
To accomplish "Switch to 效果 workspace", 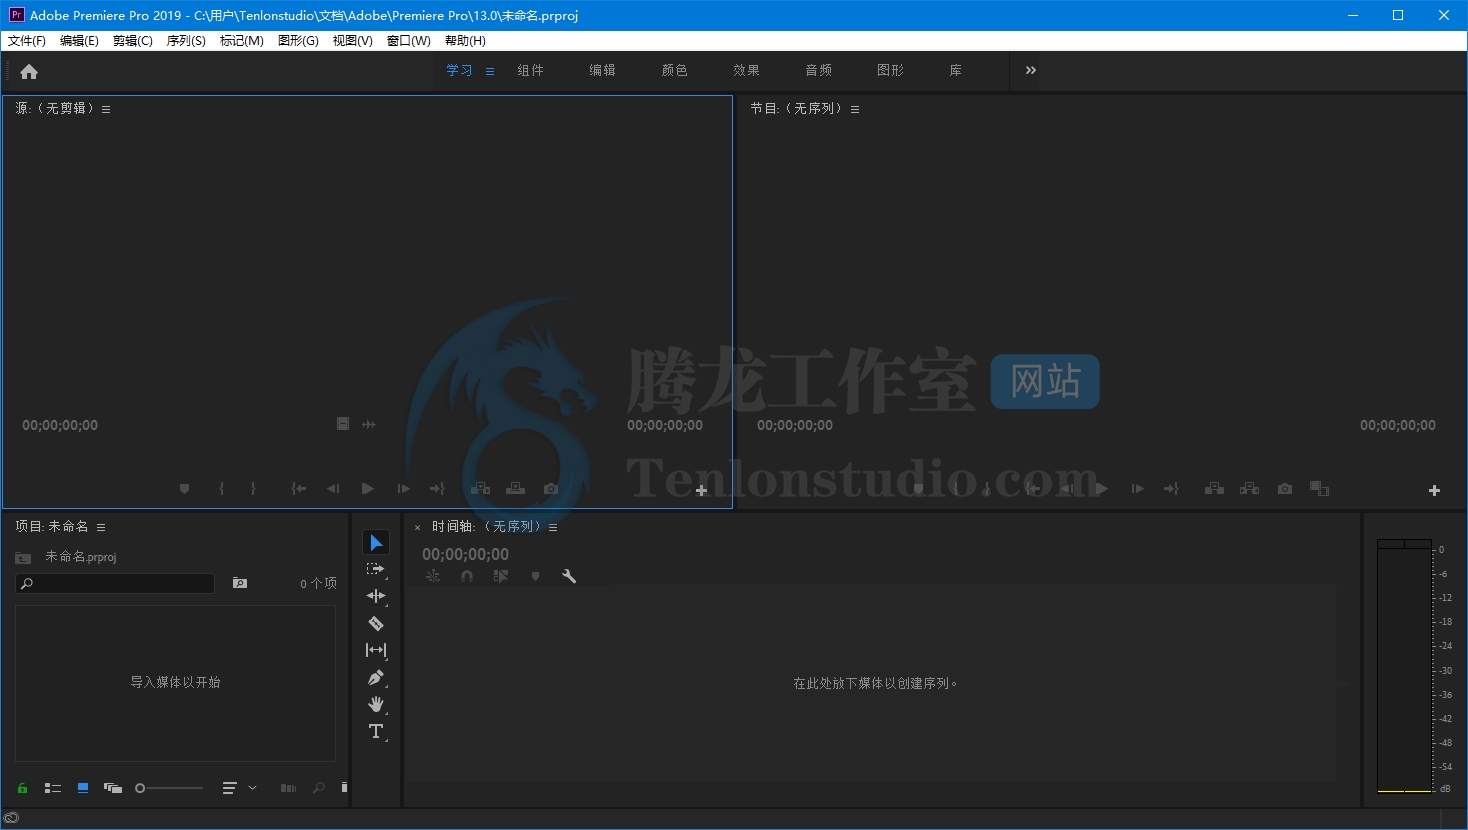I will (747, 70).
